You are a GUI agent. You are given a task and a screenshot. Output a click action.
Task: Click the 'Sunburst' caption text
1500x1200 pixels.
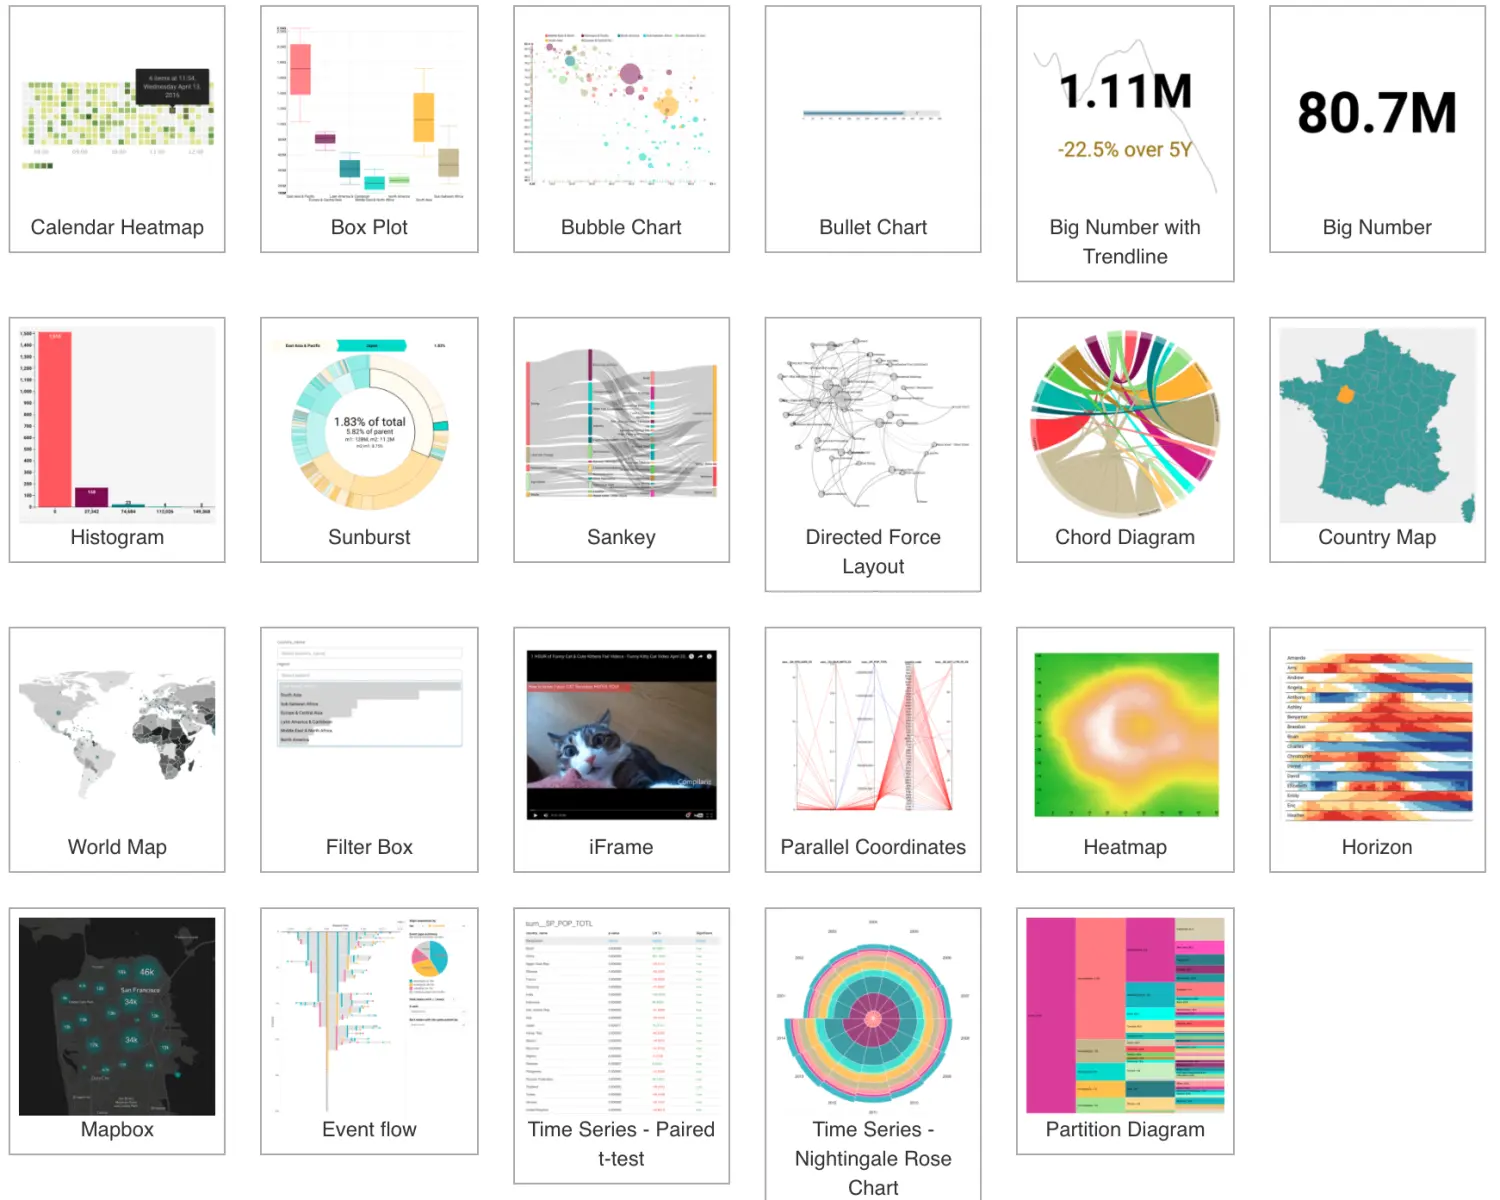[369, 537]
